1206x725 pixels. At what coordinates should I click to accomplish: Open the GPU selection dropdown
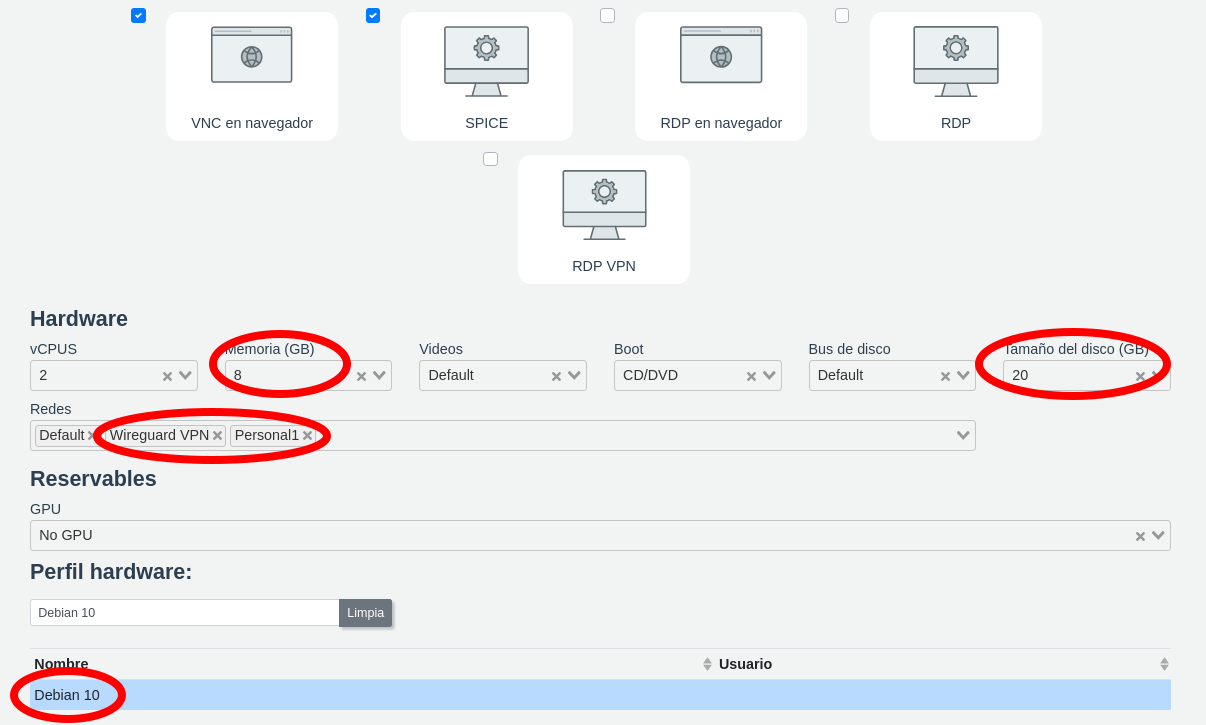click(x=1158, y=535)
